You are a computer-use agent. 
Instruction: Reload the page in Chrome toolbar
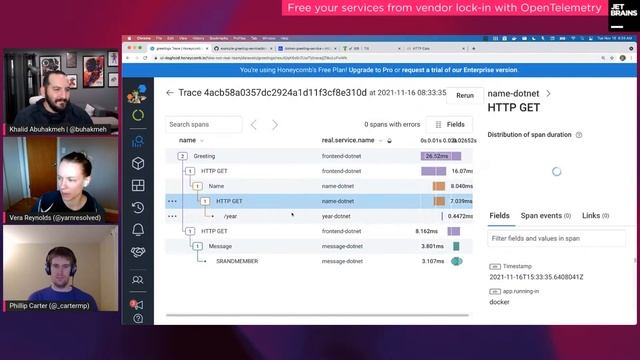[145, 58]
